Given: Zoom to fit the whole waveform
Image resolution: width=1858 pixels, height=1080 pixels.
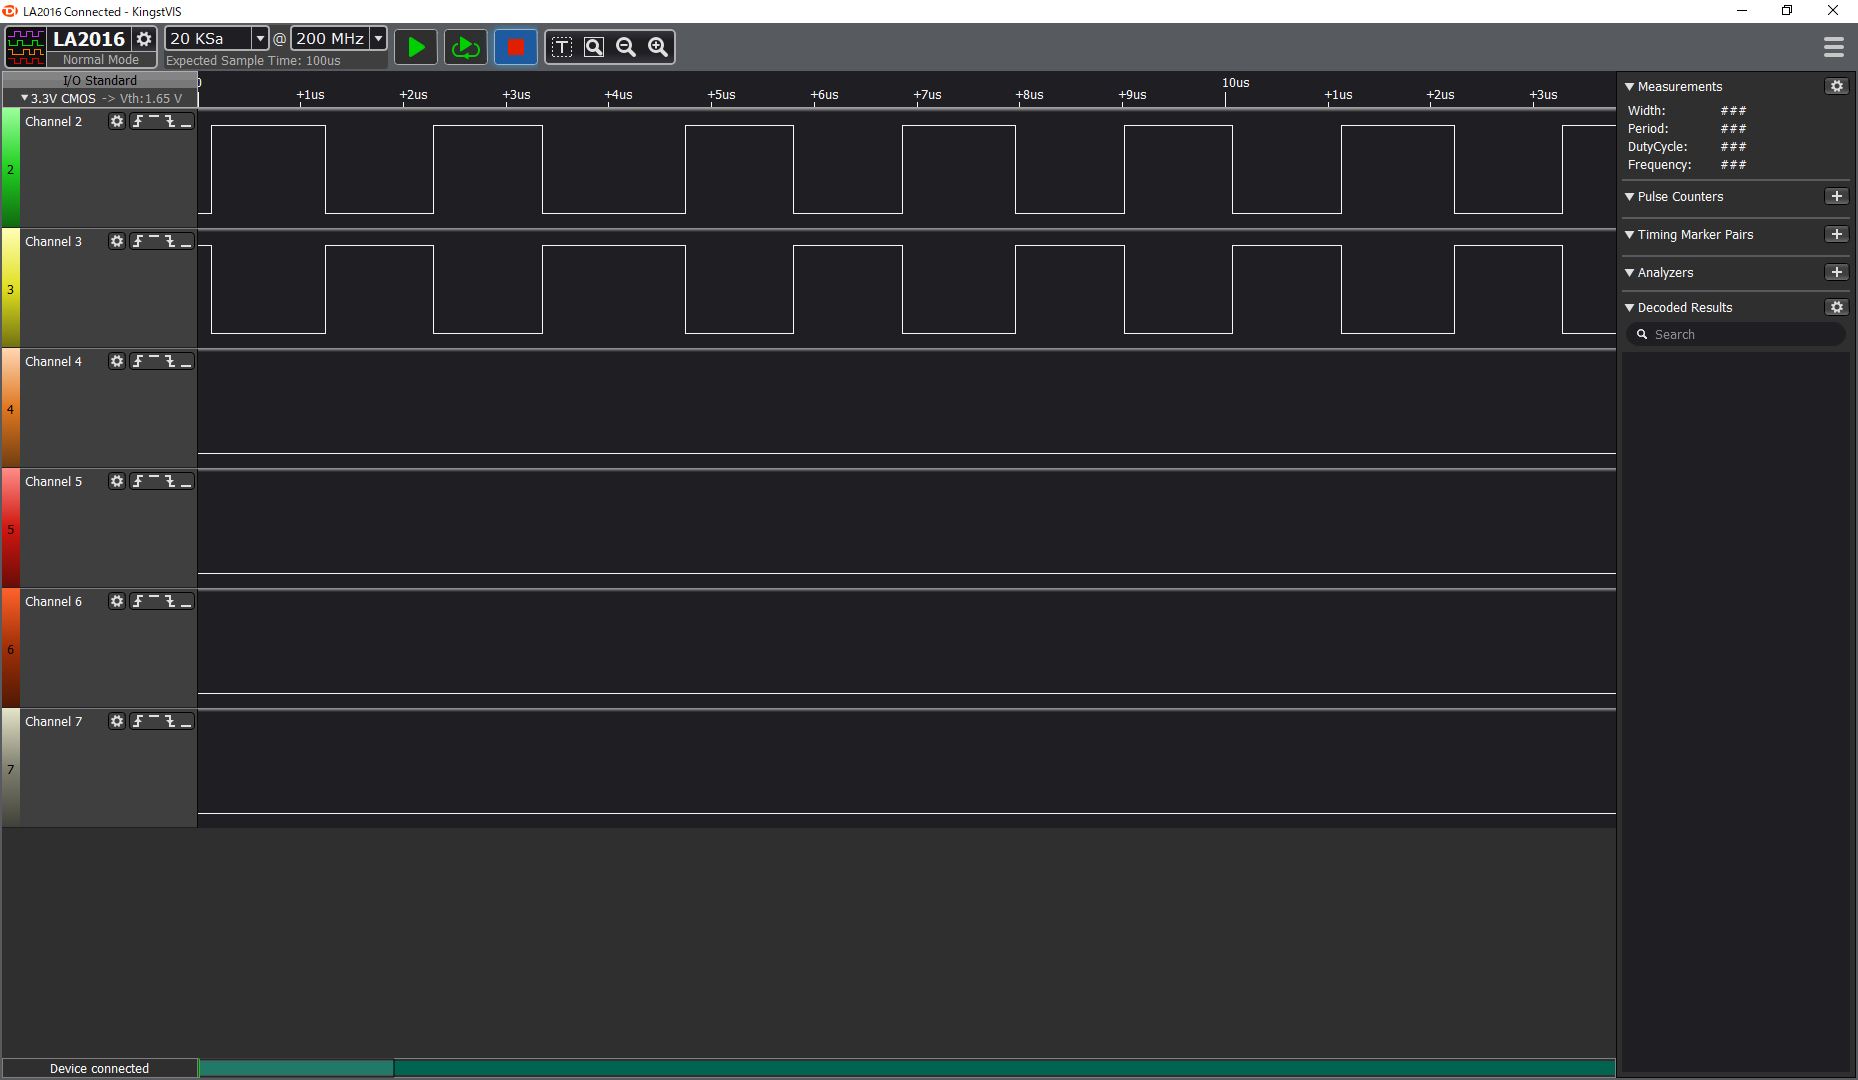Looking at the screenshot, I should 594,47.
